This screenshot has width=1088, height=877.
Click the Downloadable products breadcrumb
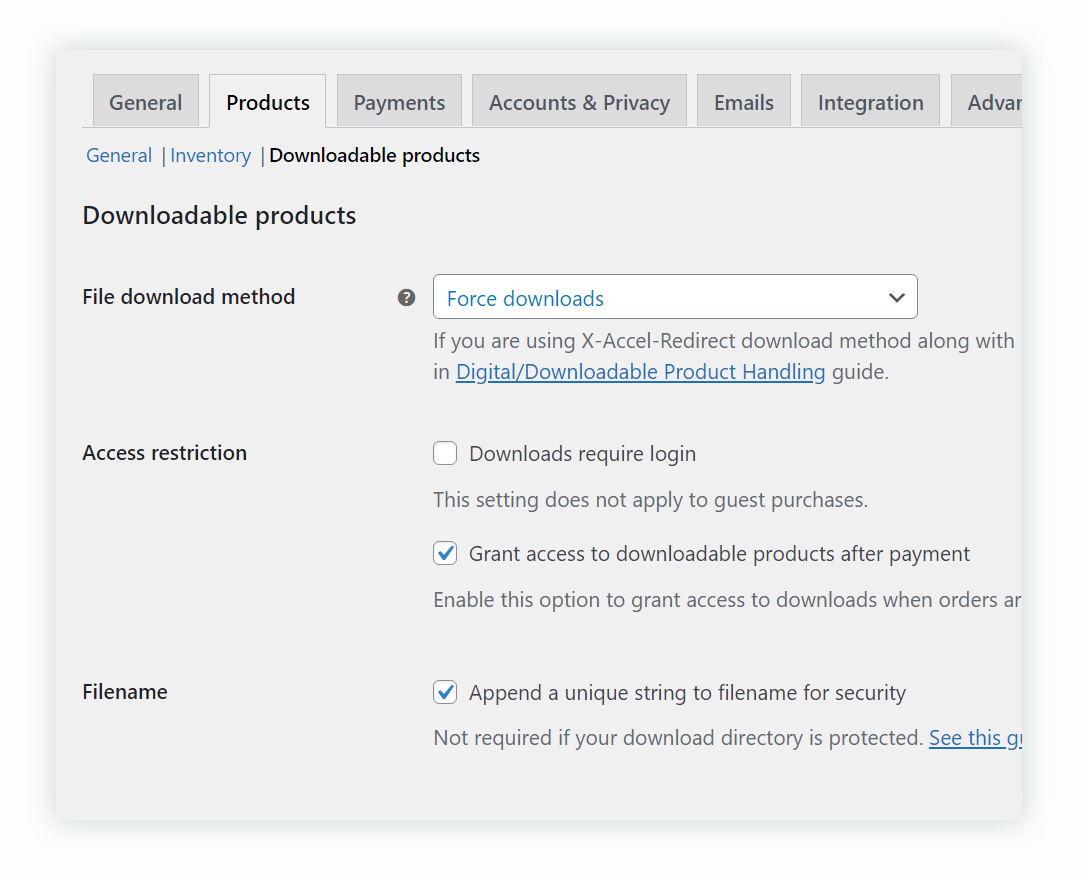pos(374,155)
